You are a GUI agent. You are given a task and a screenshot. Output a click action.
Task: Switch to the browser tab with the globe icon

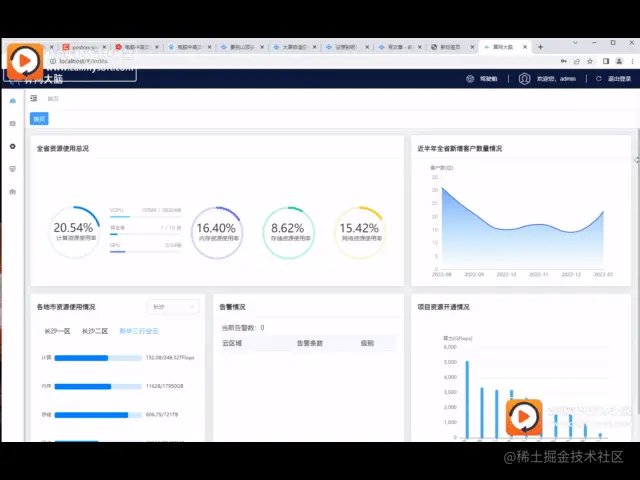(x=453, y=47)
